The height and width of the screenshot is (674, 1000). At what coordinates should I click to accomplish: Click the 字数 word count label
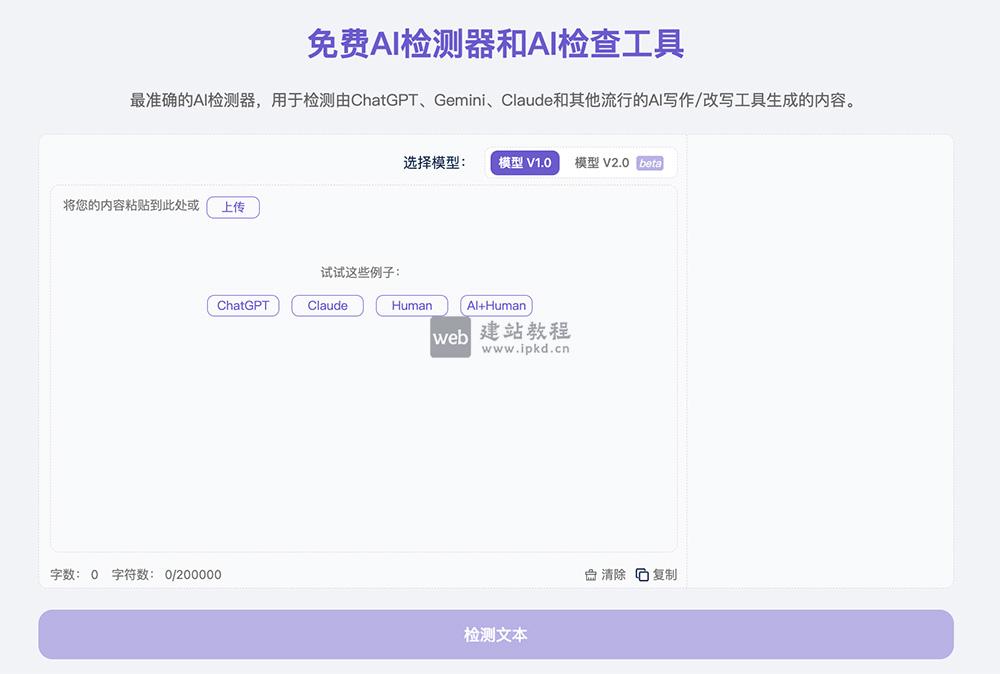[x=65, y=574]
